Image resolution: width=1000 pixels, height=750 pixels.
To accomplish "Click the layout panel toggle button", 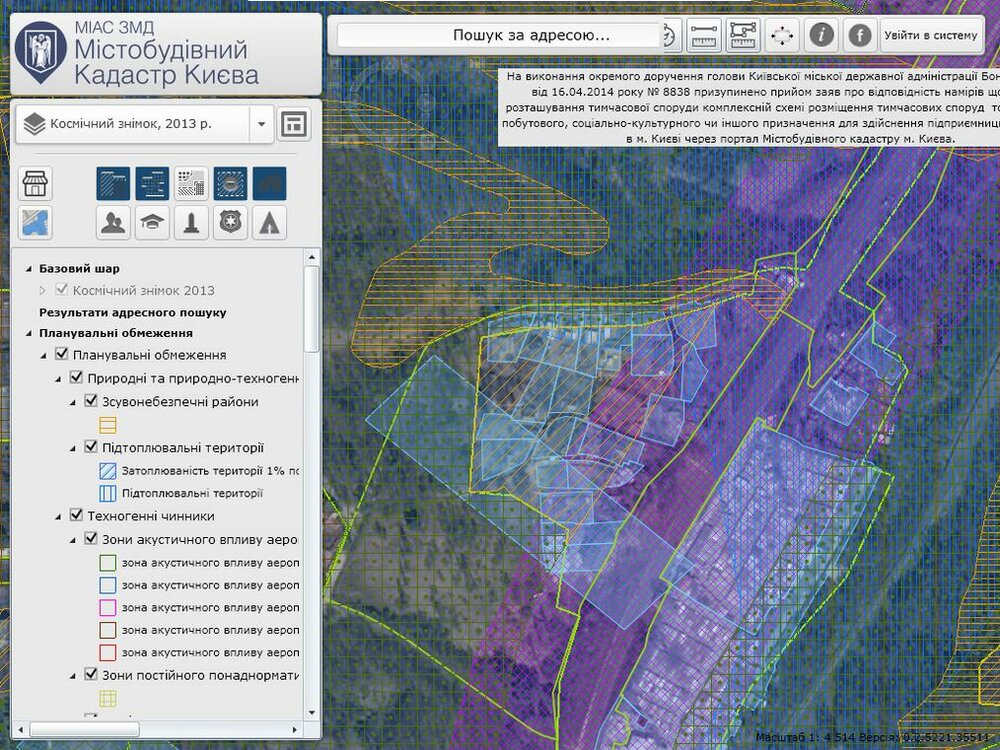I will click(x=294, y=124).
